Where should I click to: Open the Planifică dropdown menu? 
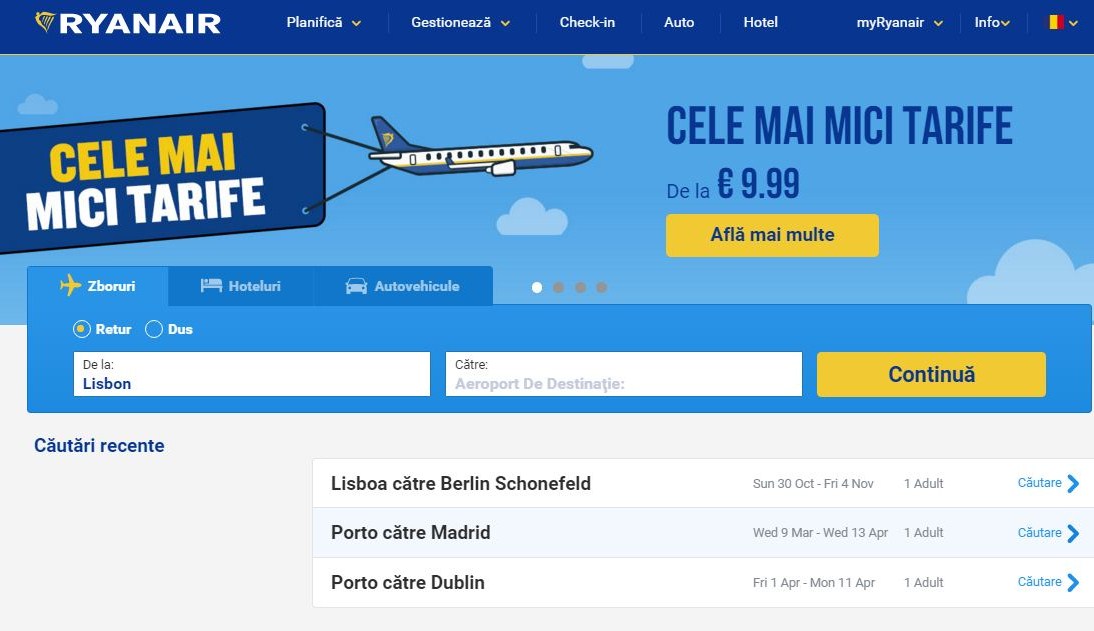(x=322, y=21)
